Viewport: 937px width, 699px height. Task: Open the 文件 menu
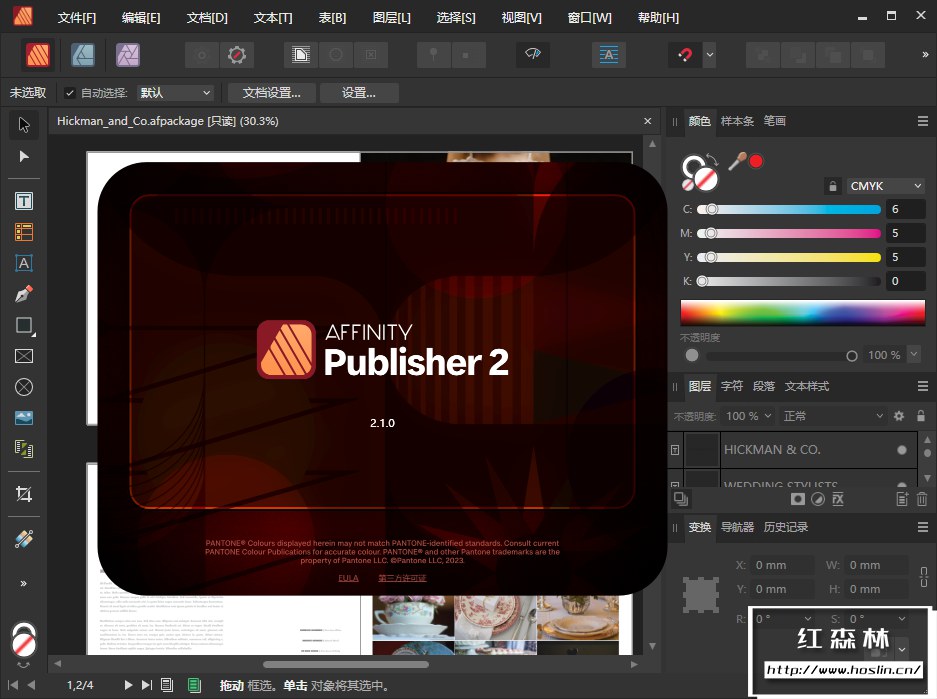tap(76, 18)
